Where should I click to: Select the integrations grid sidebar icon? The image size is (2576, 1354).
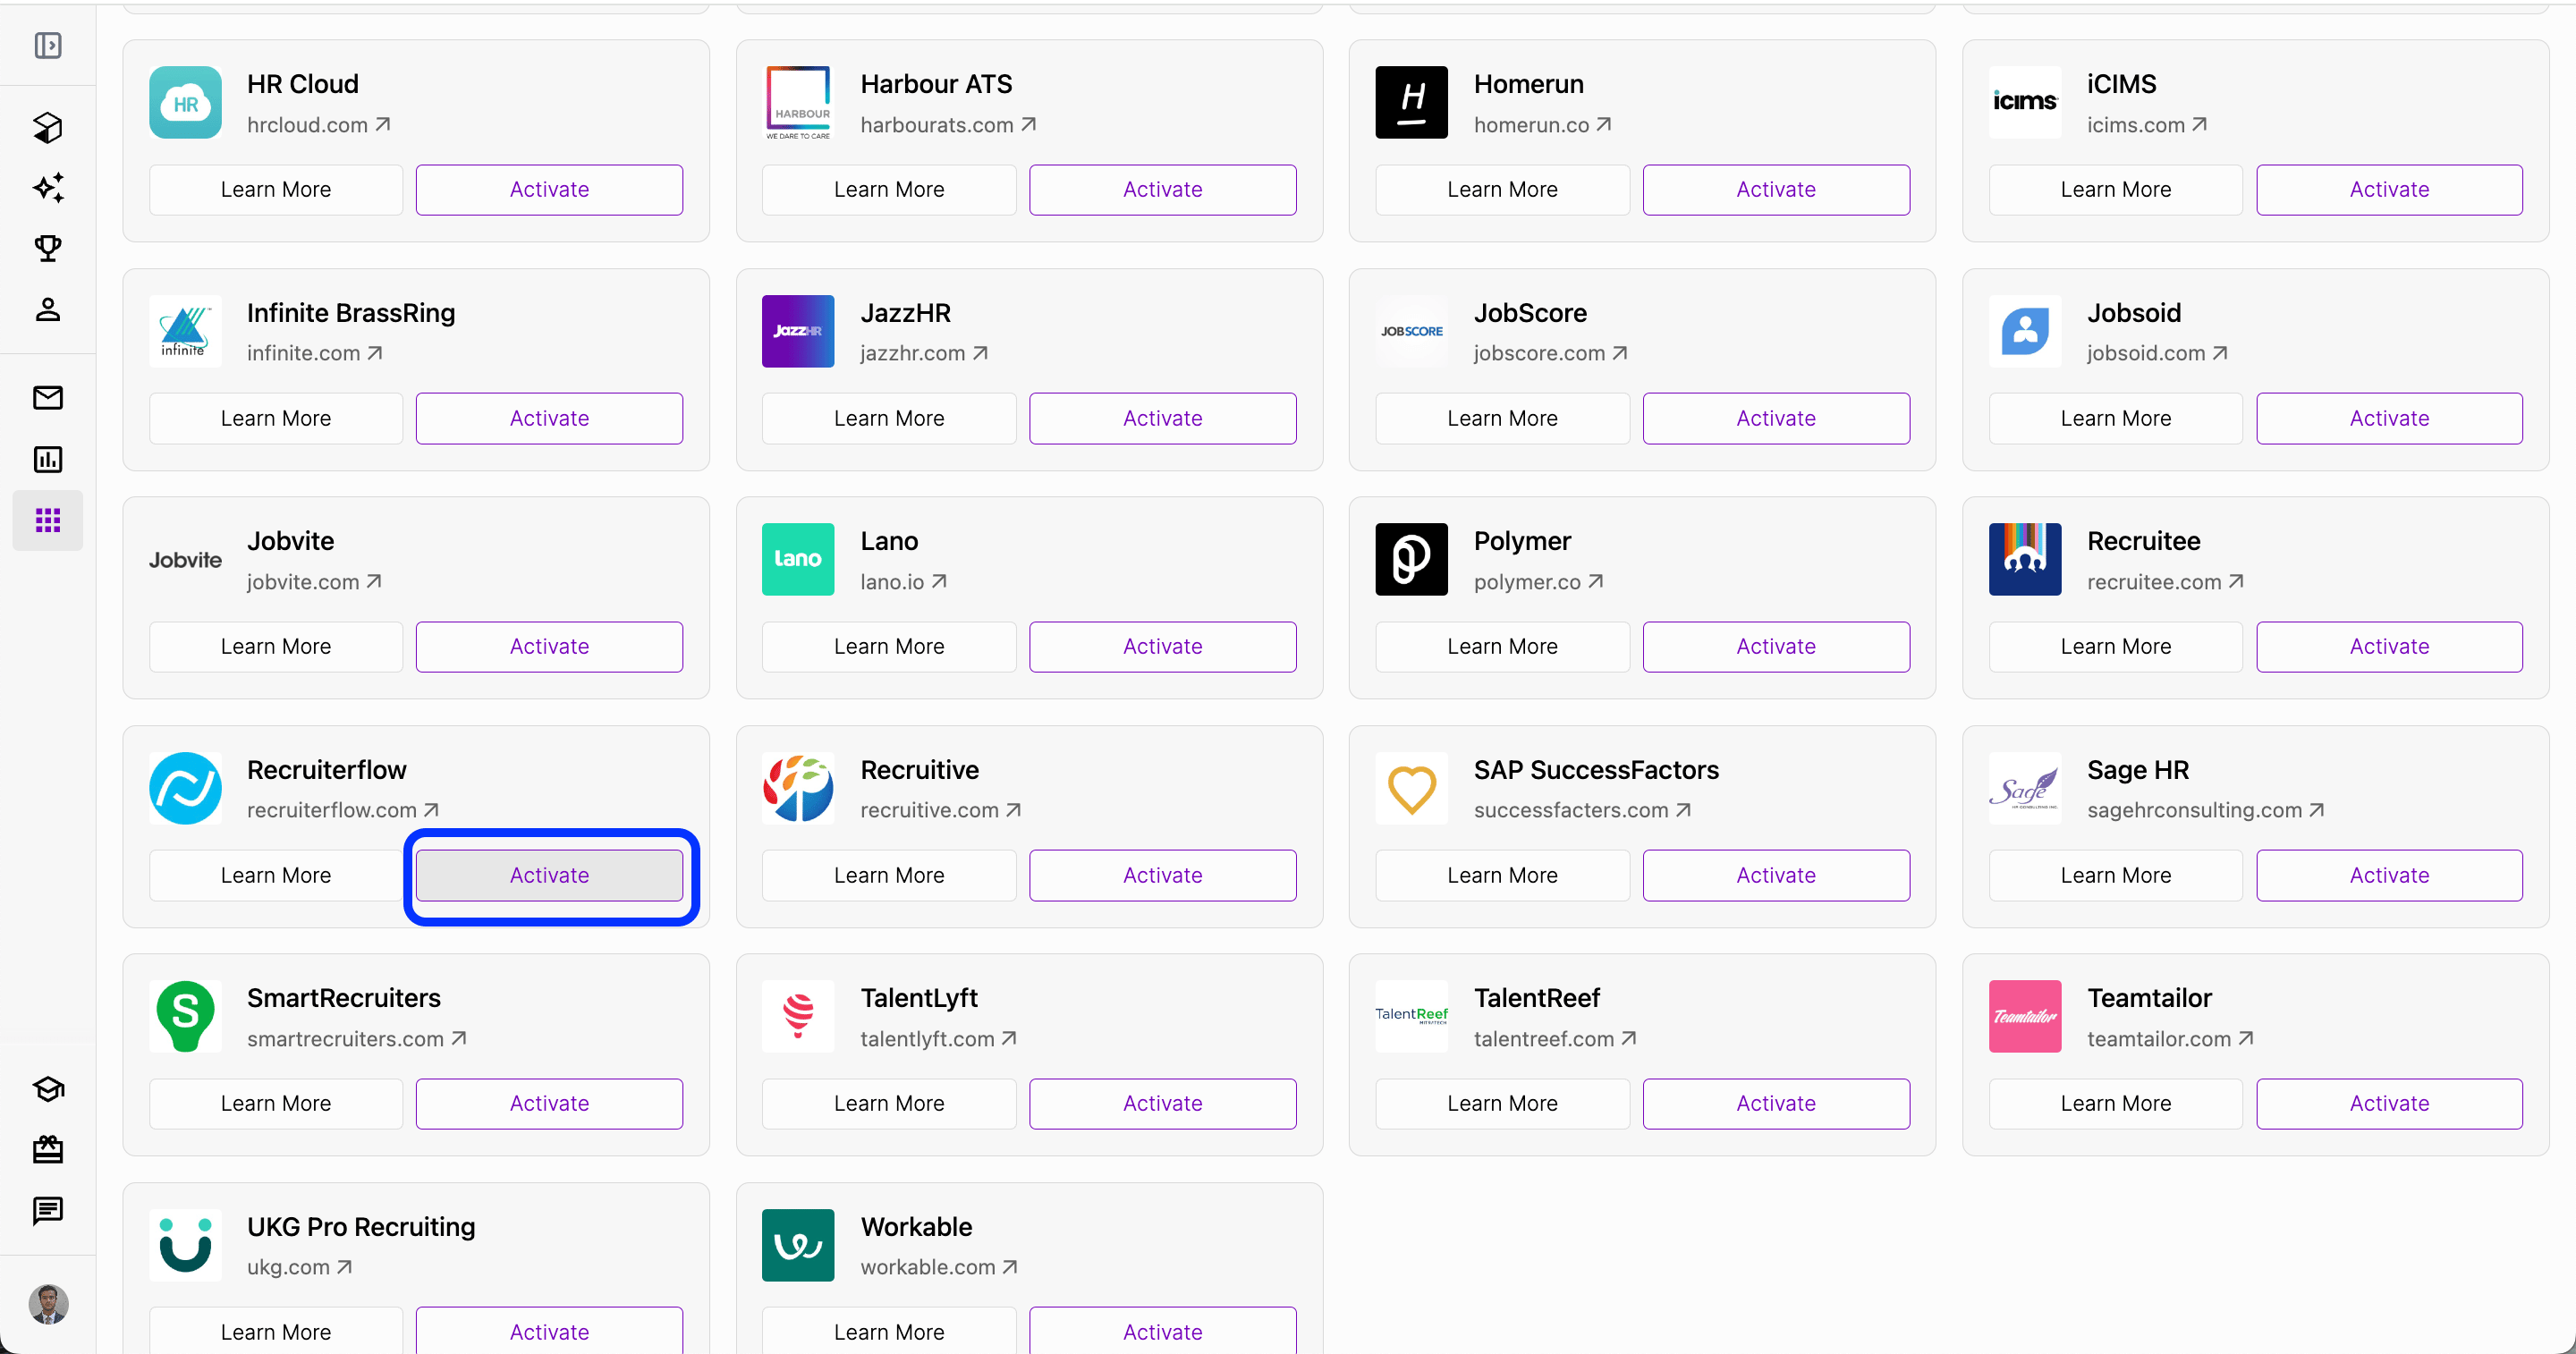[48, 520]
